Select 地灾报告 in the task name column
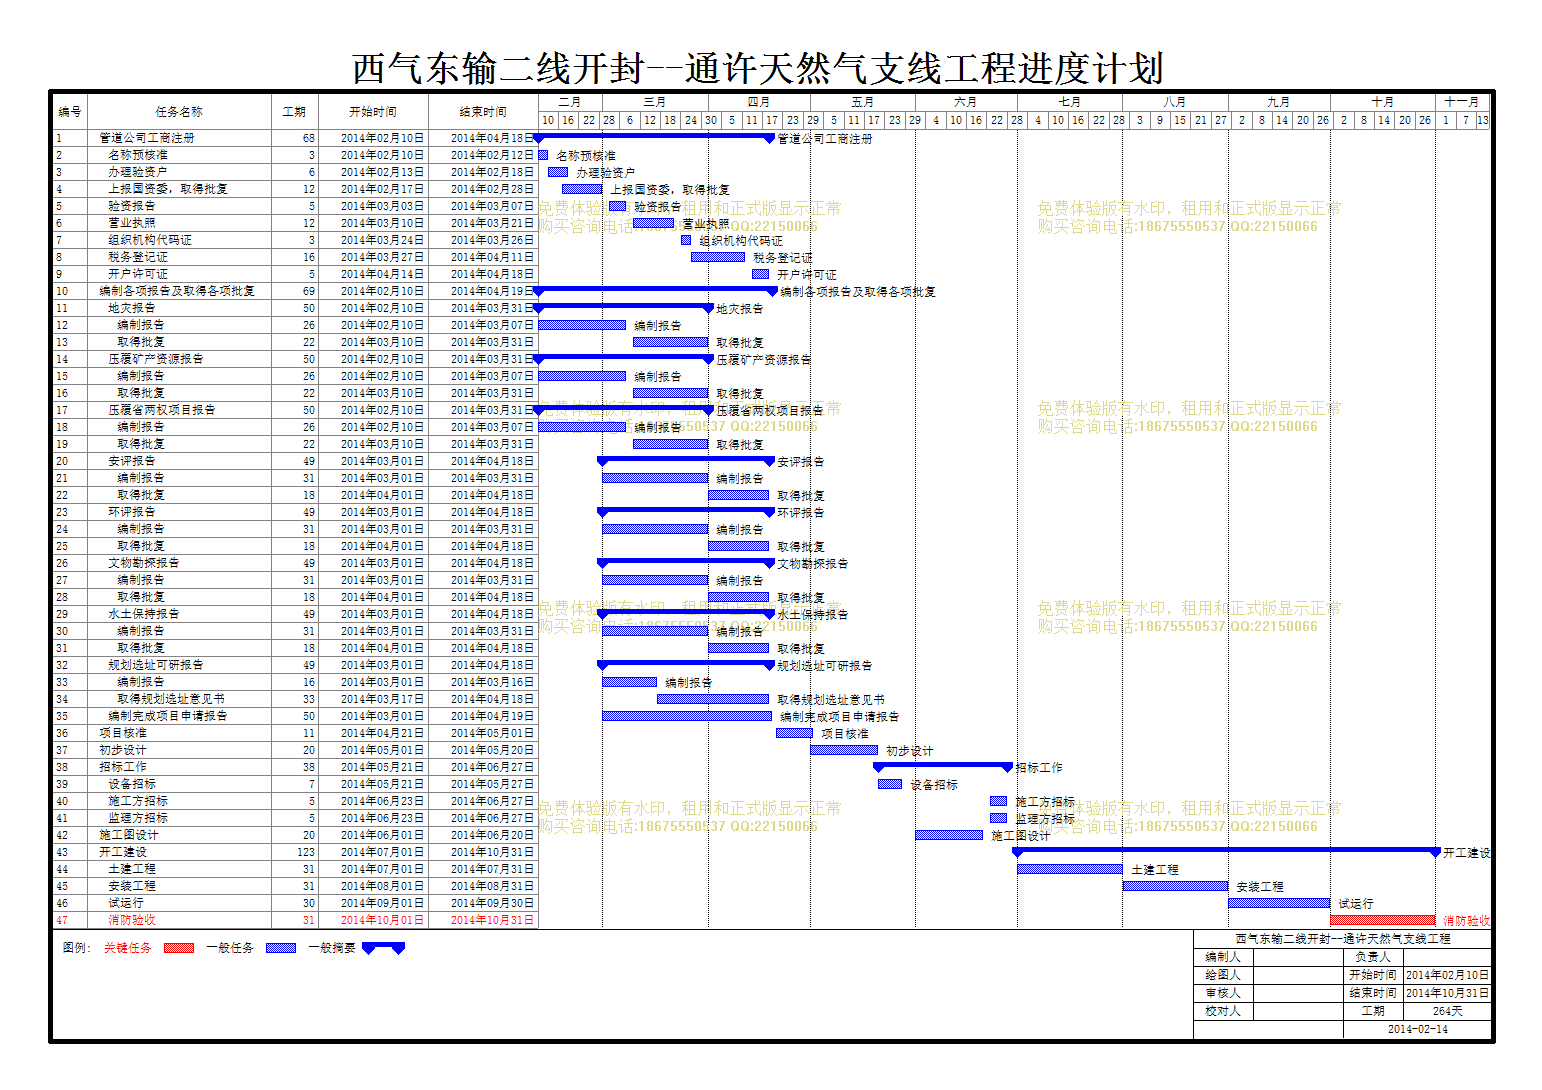 click(132, 308)
